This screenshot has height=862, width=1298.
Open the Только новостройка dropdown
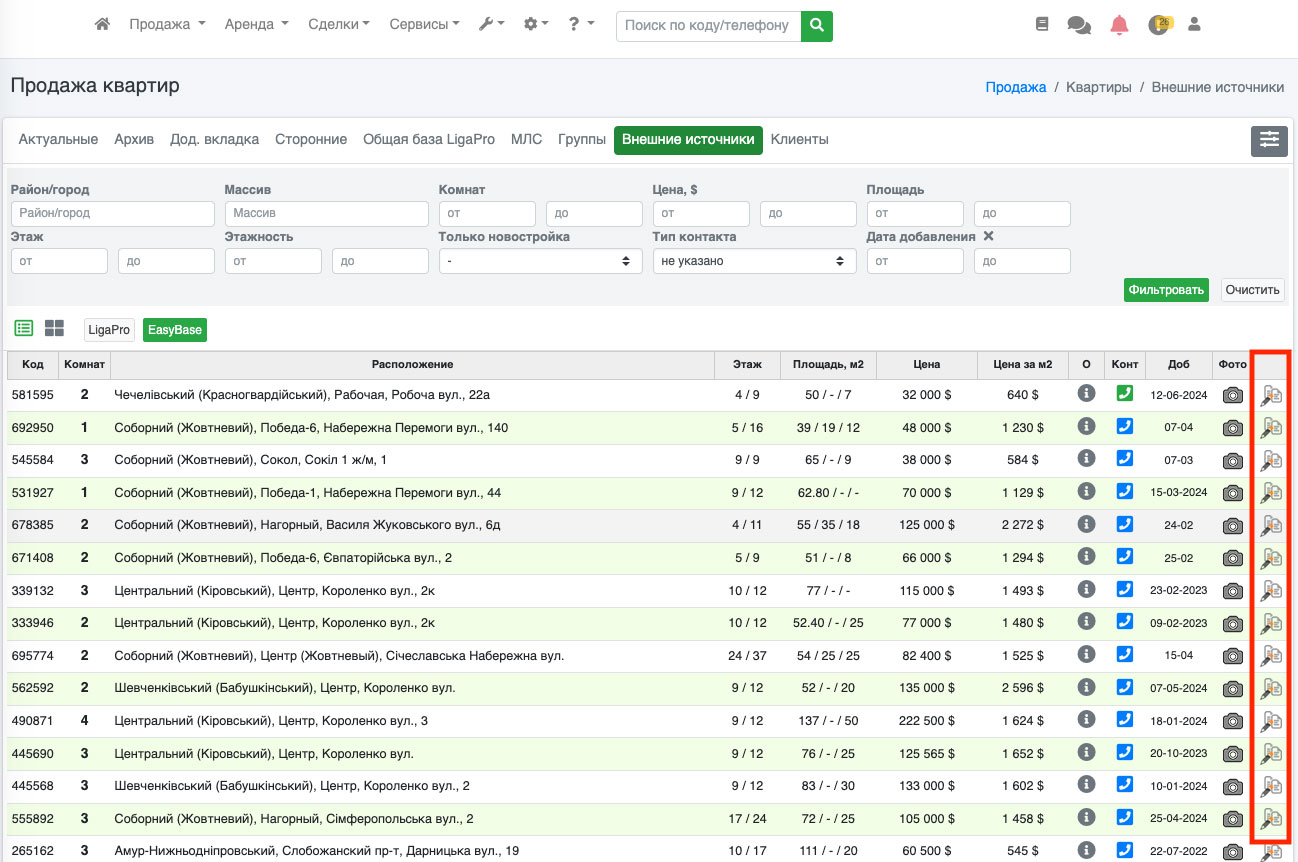[x=540, y=261]
